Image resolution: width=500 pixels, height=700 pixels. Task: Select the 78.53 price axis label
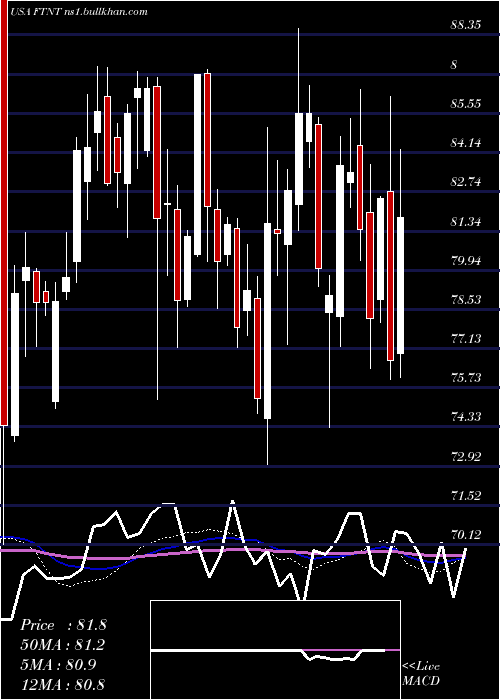tap(466, 300)
